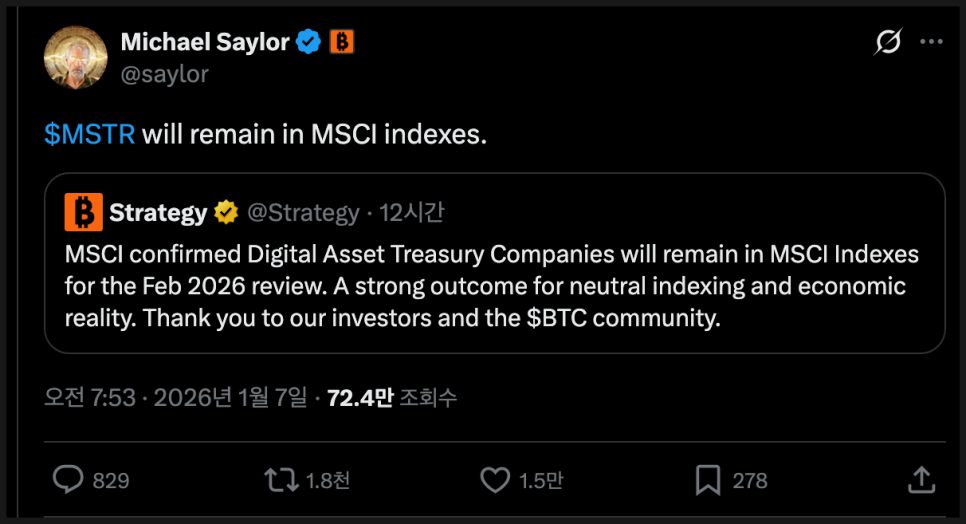
Task: Open the quoted Strategy account name
Action: (x=158, y=212)
